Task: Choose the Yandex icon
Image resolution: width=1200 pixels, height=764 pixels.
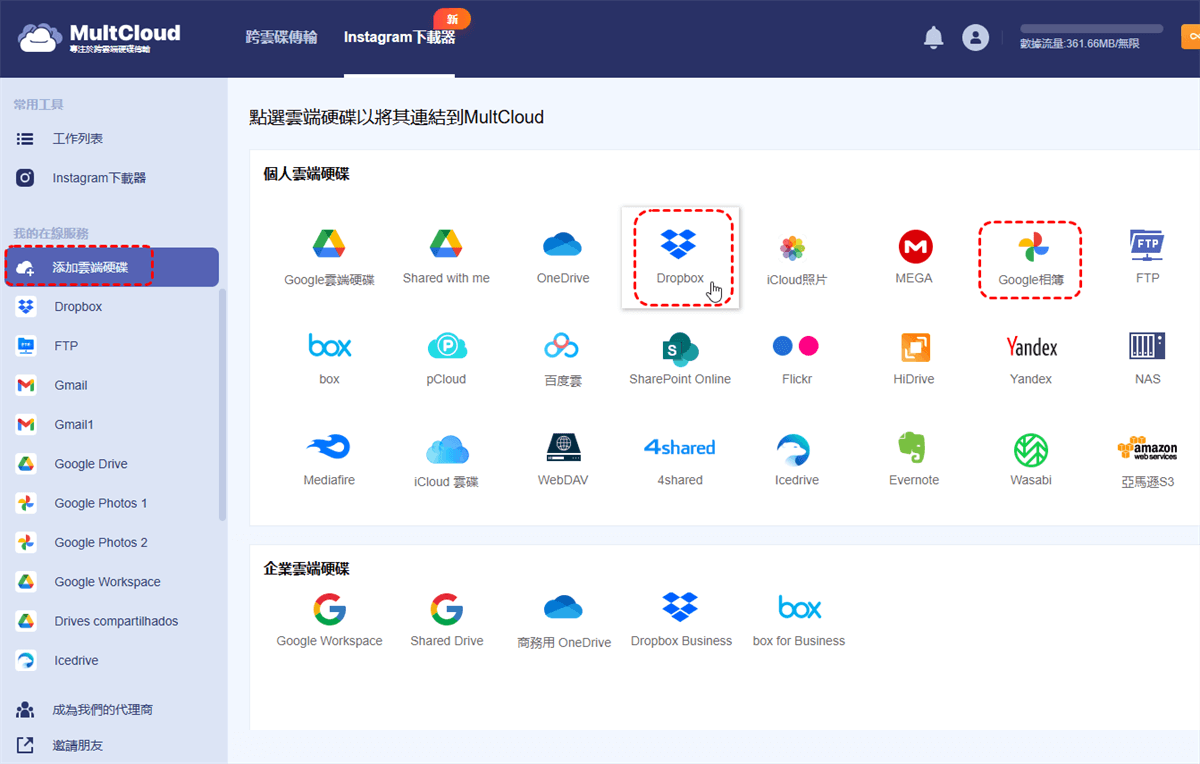Action: tap(1031, 346)
